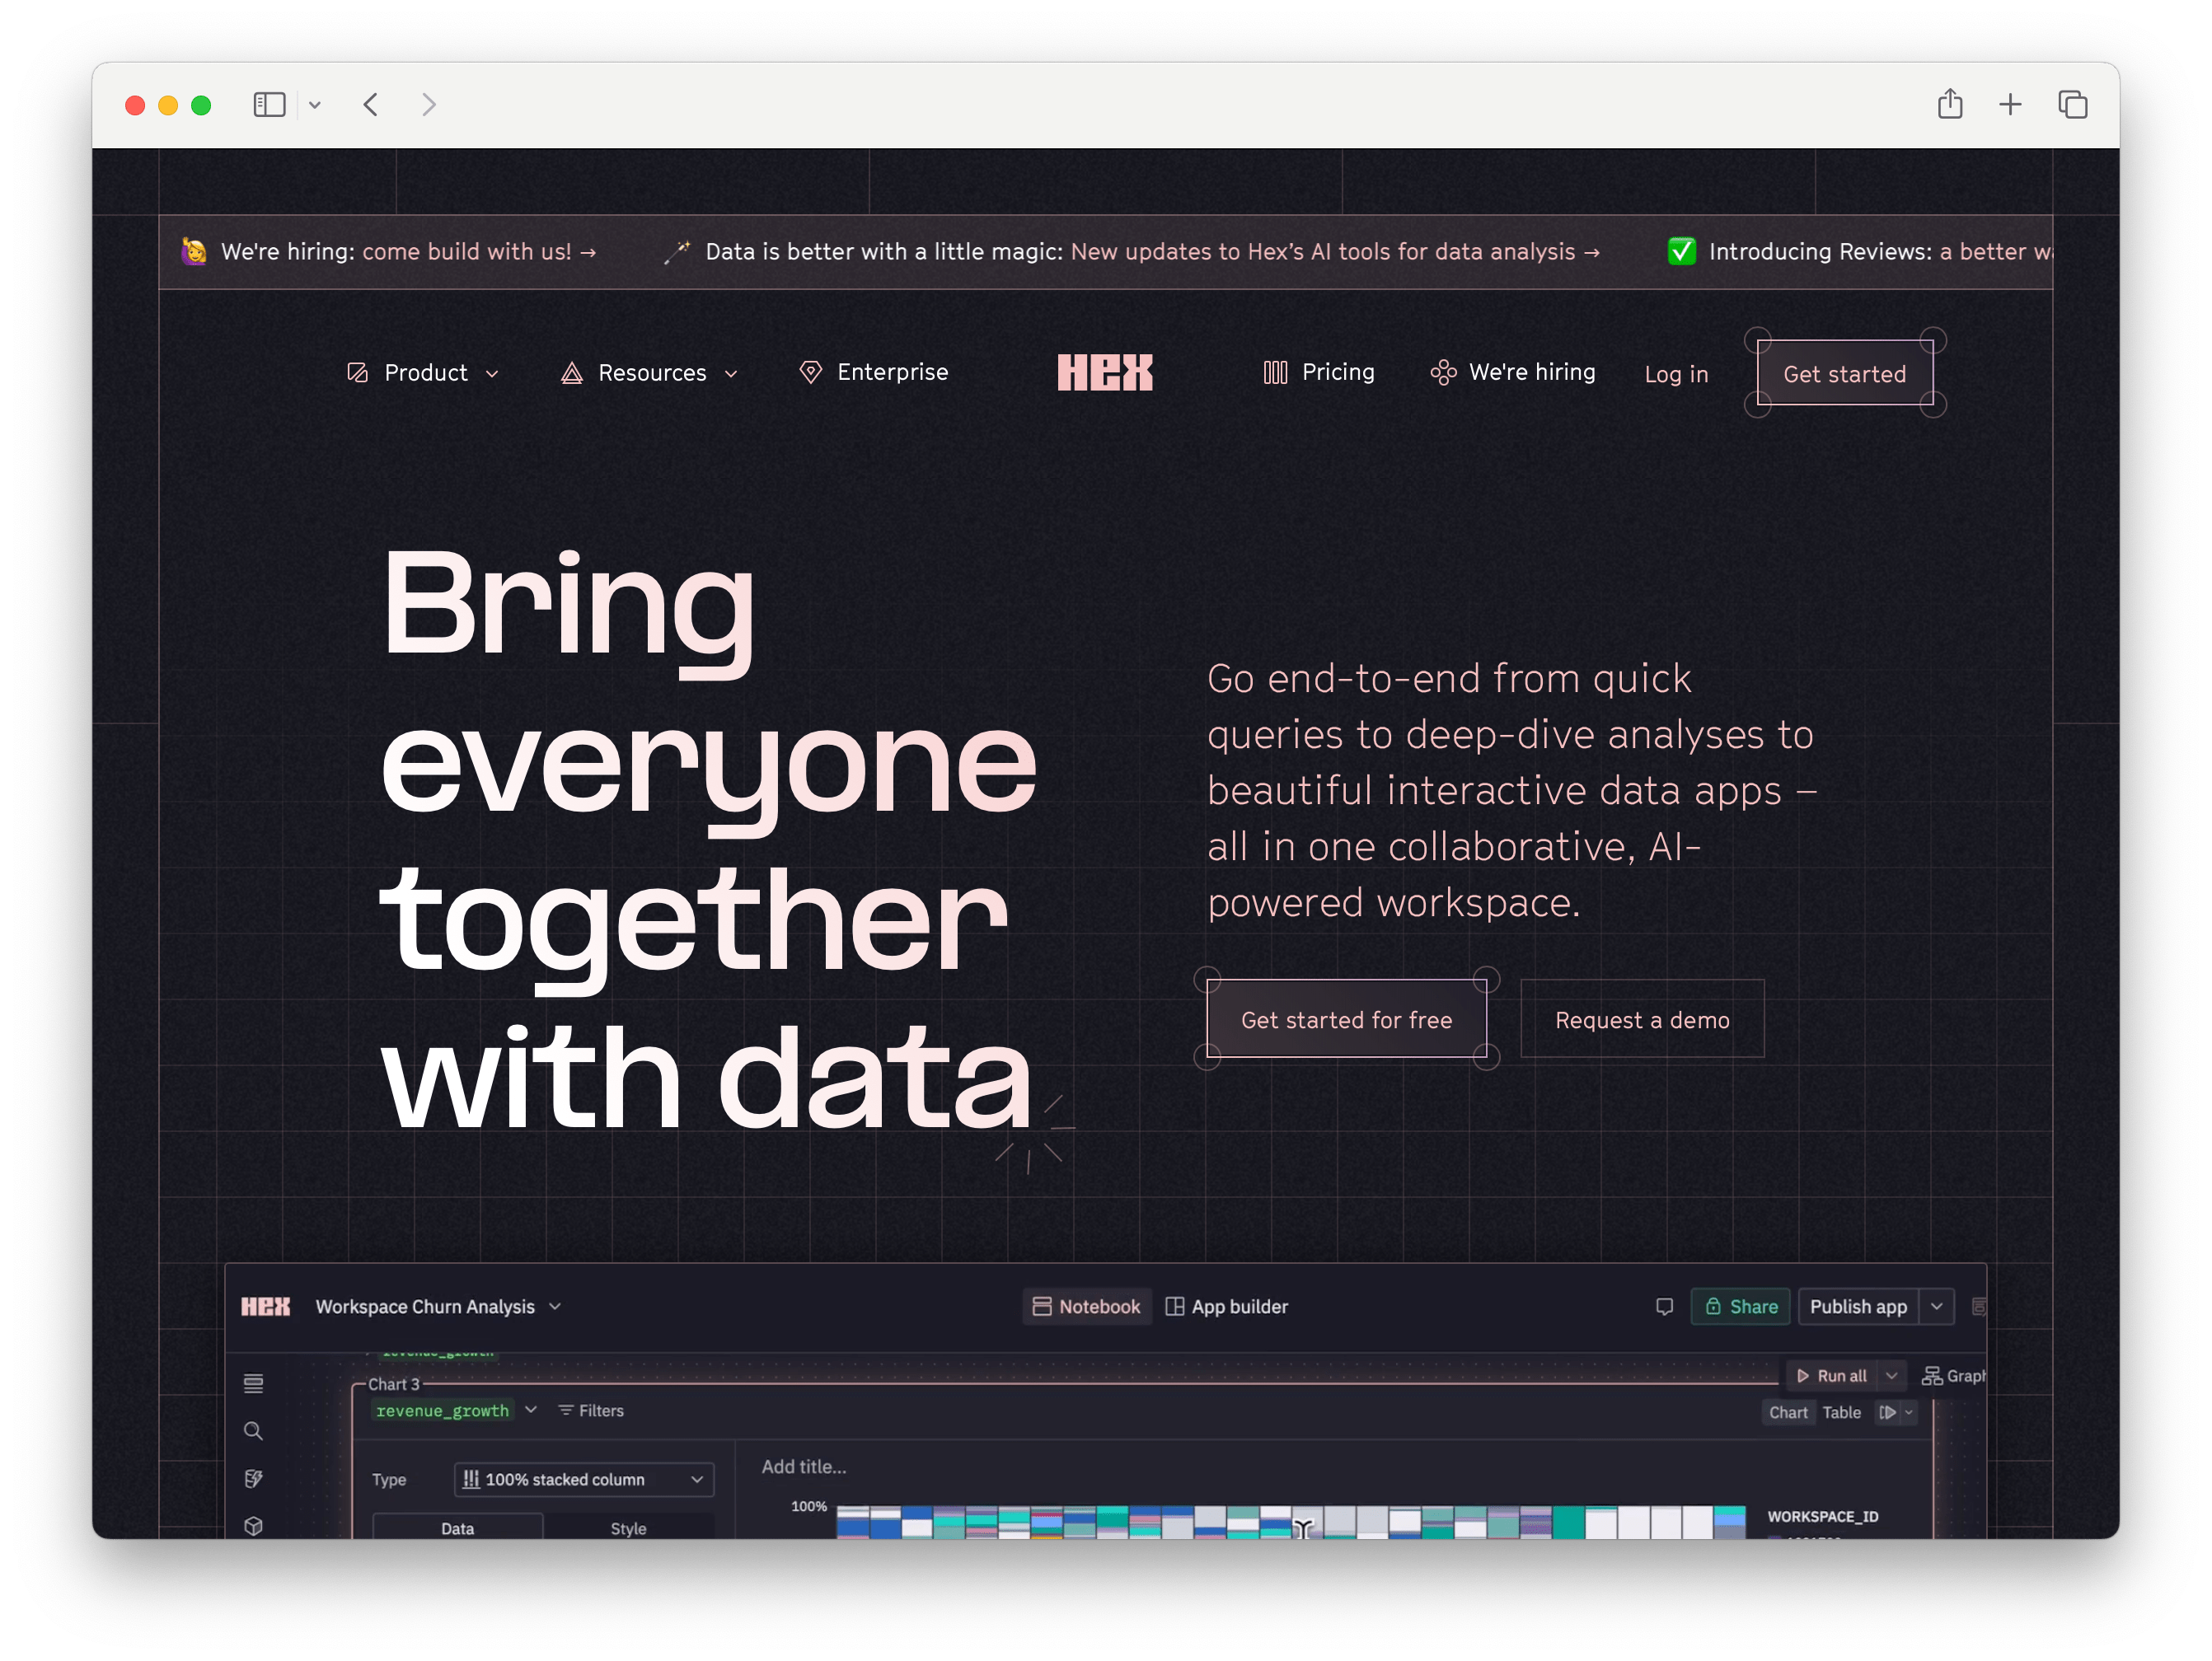This screenshot has width=2212, height=1661.
Task: Open the revenue_growth dataframe dropdown
Action: click(455, 1411)
